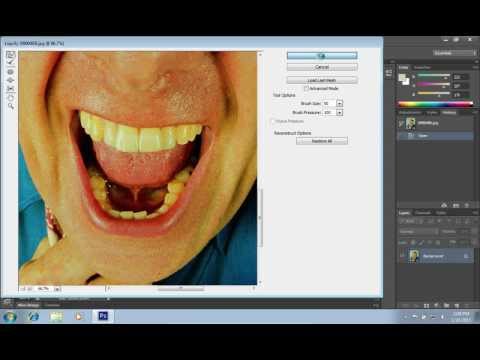Click the third (bottom) color slider

(434, 94)
